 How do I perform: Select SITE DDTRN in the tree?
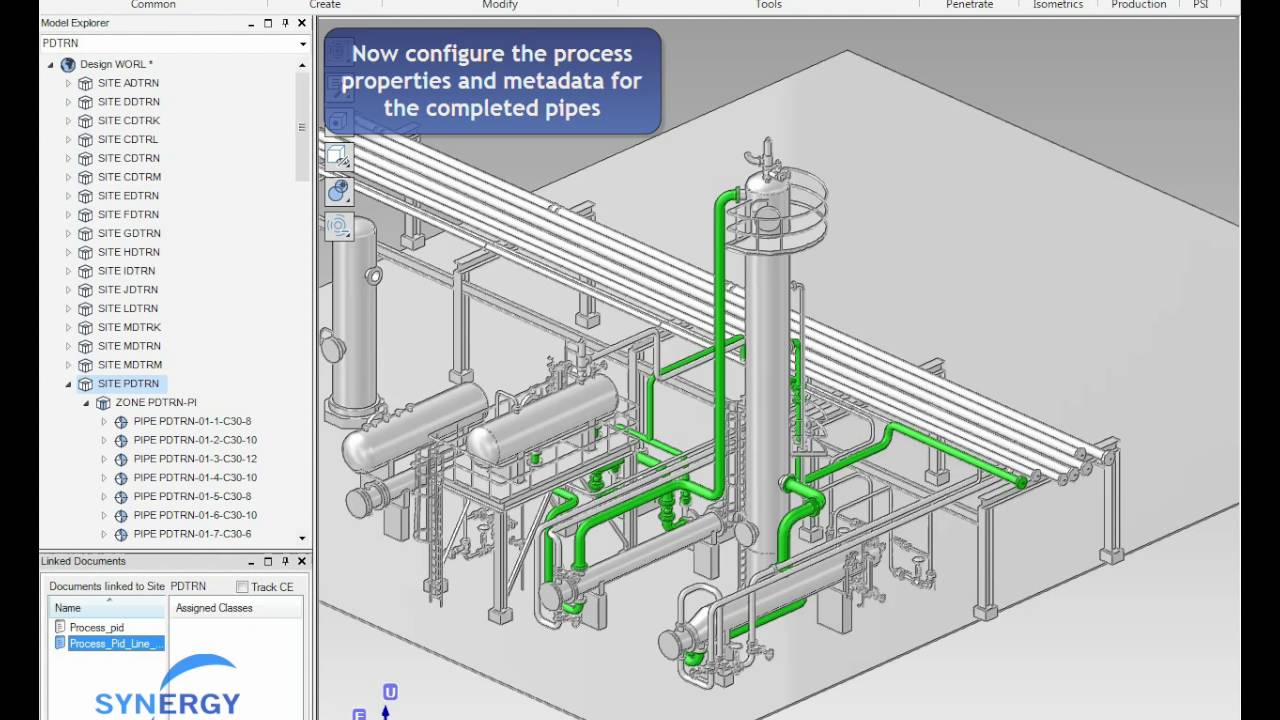129,102
